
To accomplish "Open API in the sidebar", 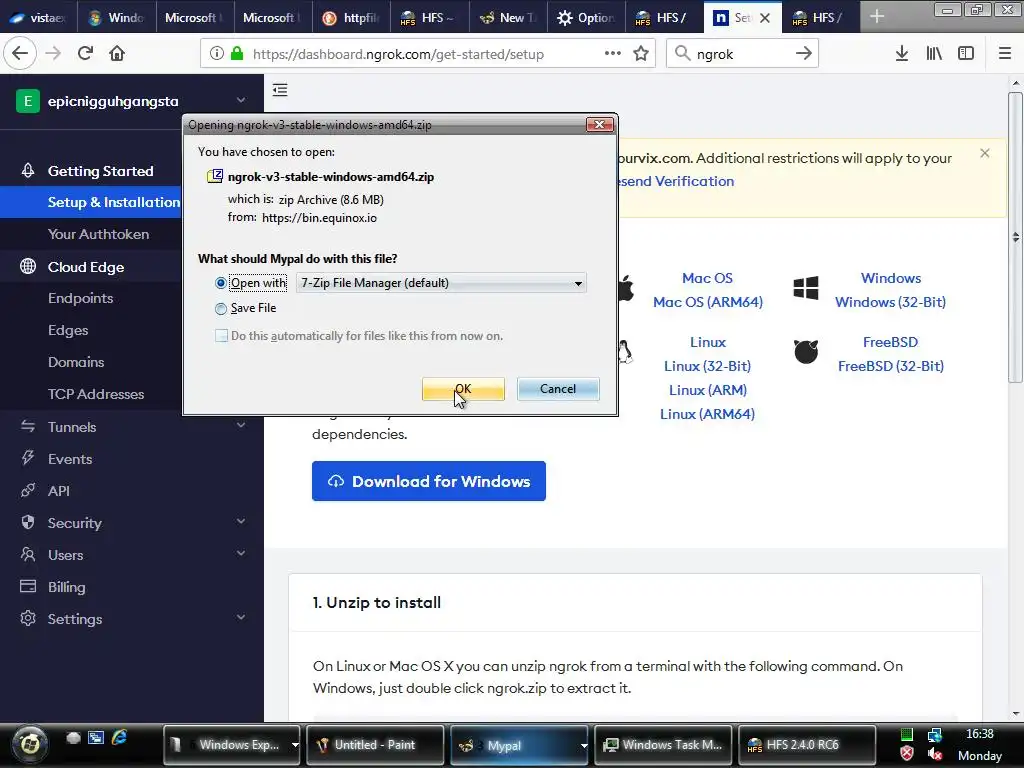I will pos(59,490).
